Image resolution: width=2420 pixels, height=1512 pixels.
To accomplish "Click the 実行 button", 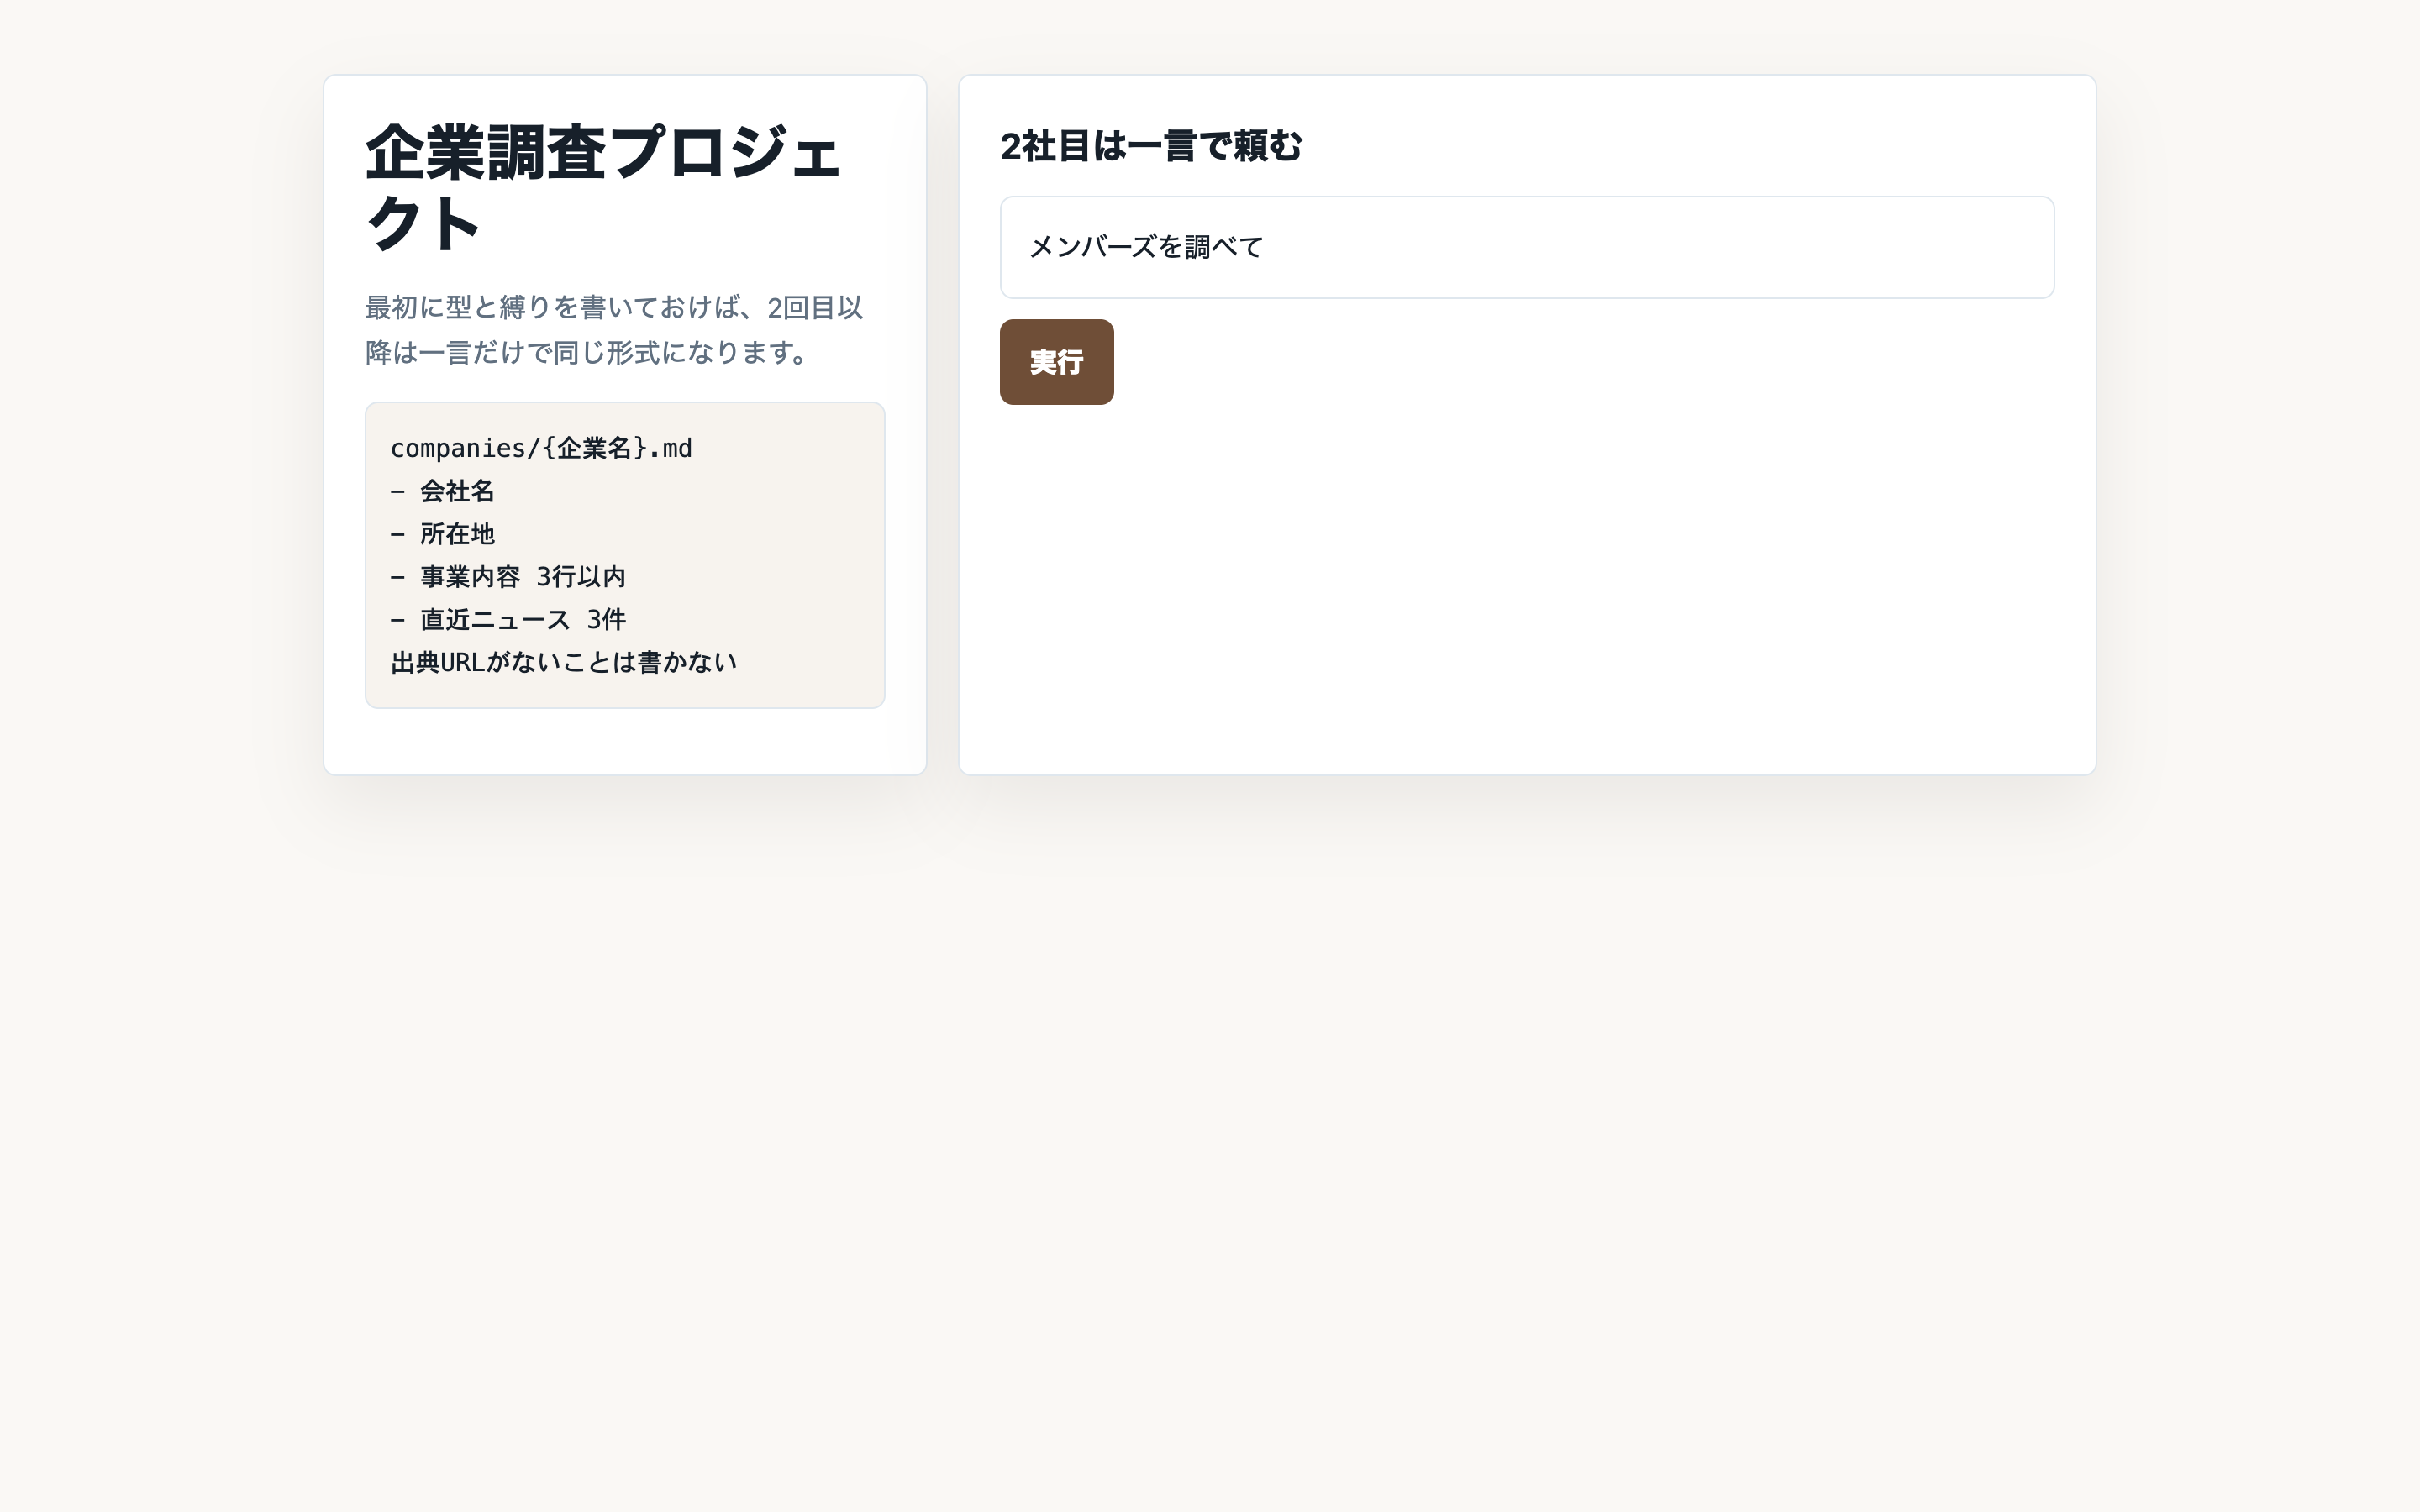I will pyautogui.click(x=1056, y=362).
